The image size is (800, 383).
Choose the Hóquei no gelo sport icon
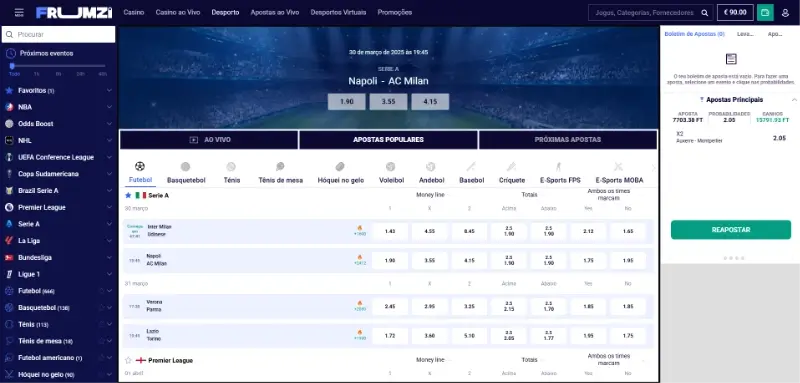pyautogui.click(x=340, y=167)
